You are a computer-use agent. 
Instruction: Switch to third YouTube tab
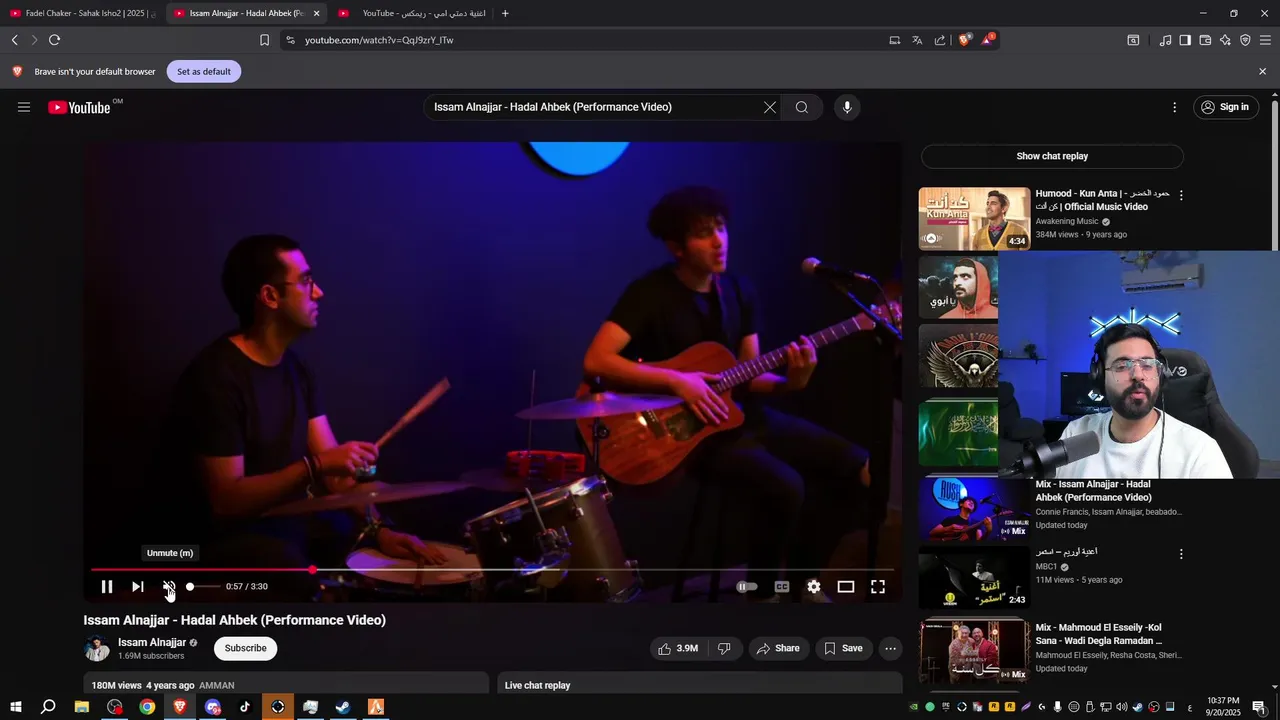412,13
